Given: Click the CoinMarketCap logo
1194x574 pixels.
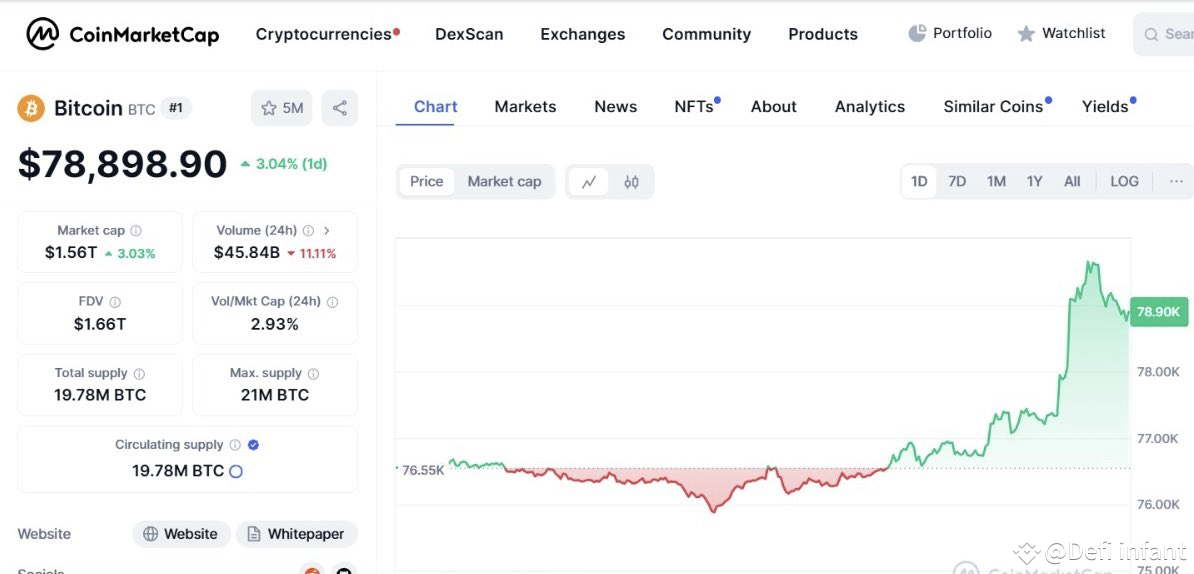Looking at the screenshot, I should pos(123,34).
